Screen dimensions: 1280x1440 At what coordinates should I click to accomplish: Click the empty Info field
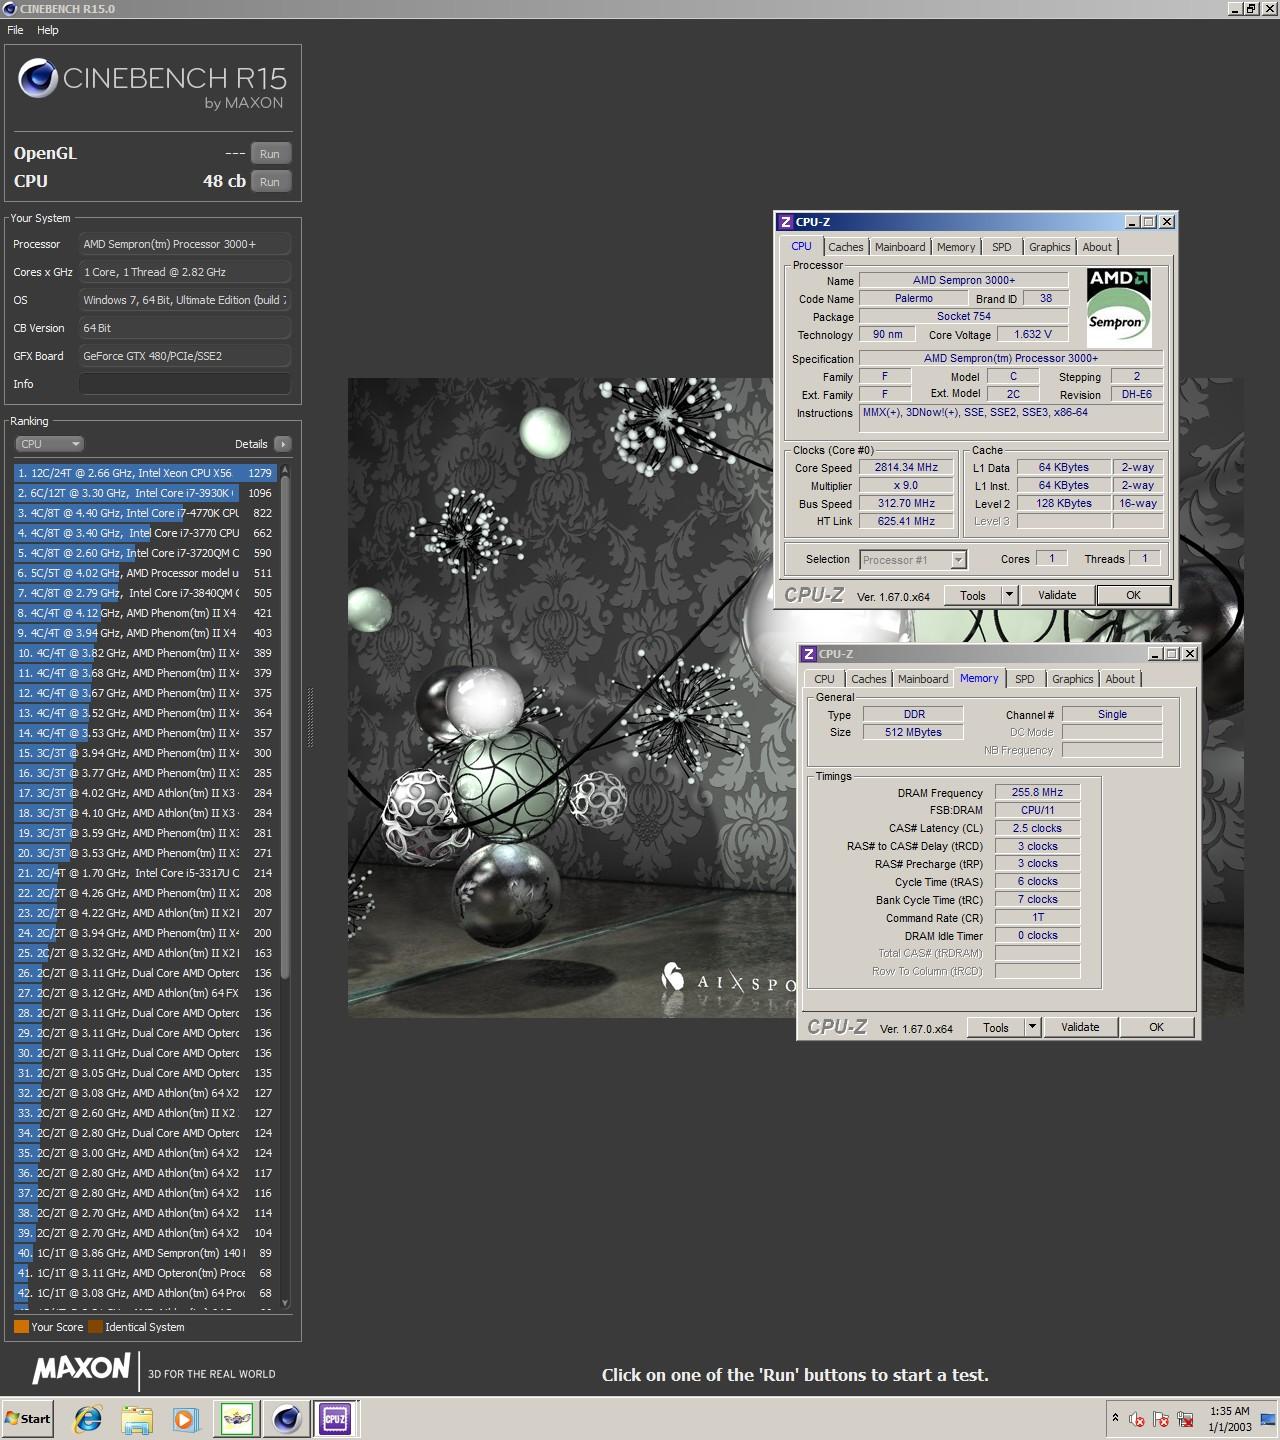click(185, 384)
